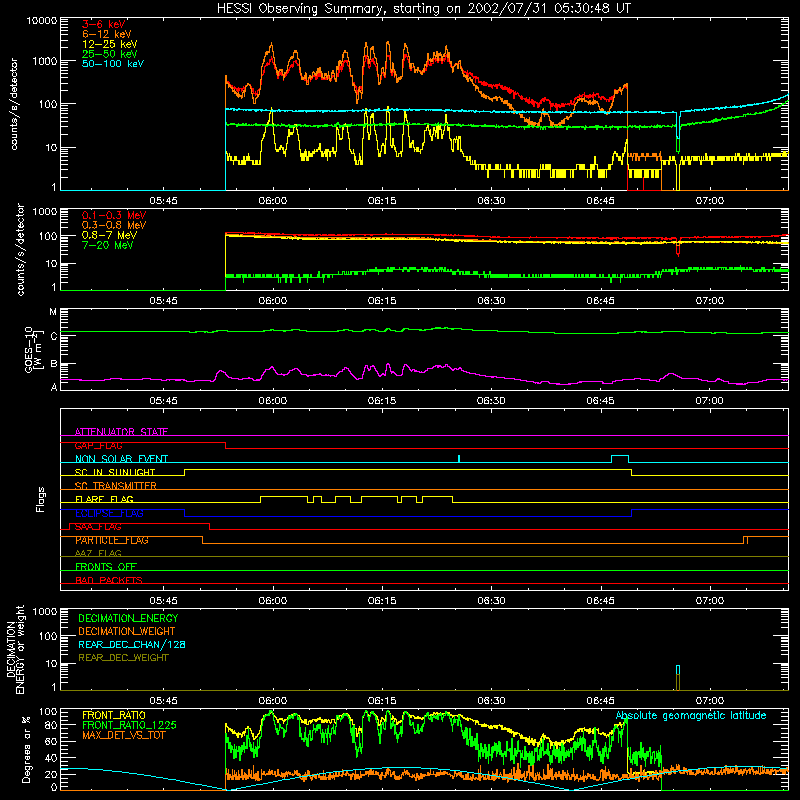Click the FRONT_RATIO legend label
800x800 pixels.
(114, 715)
